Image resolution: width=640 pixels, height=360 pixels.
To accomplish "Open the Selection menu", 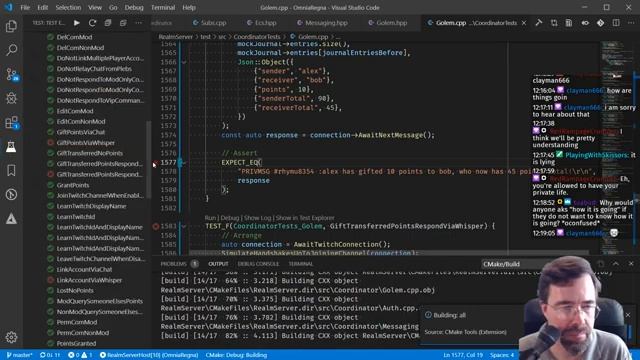I will pyautogui.click(x=68, y=7).
